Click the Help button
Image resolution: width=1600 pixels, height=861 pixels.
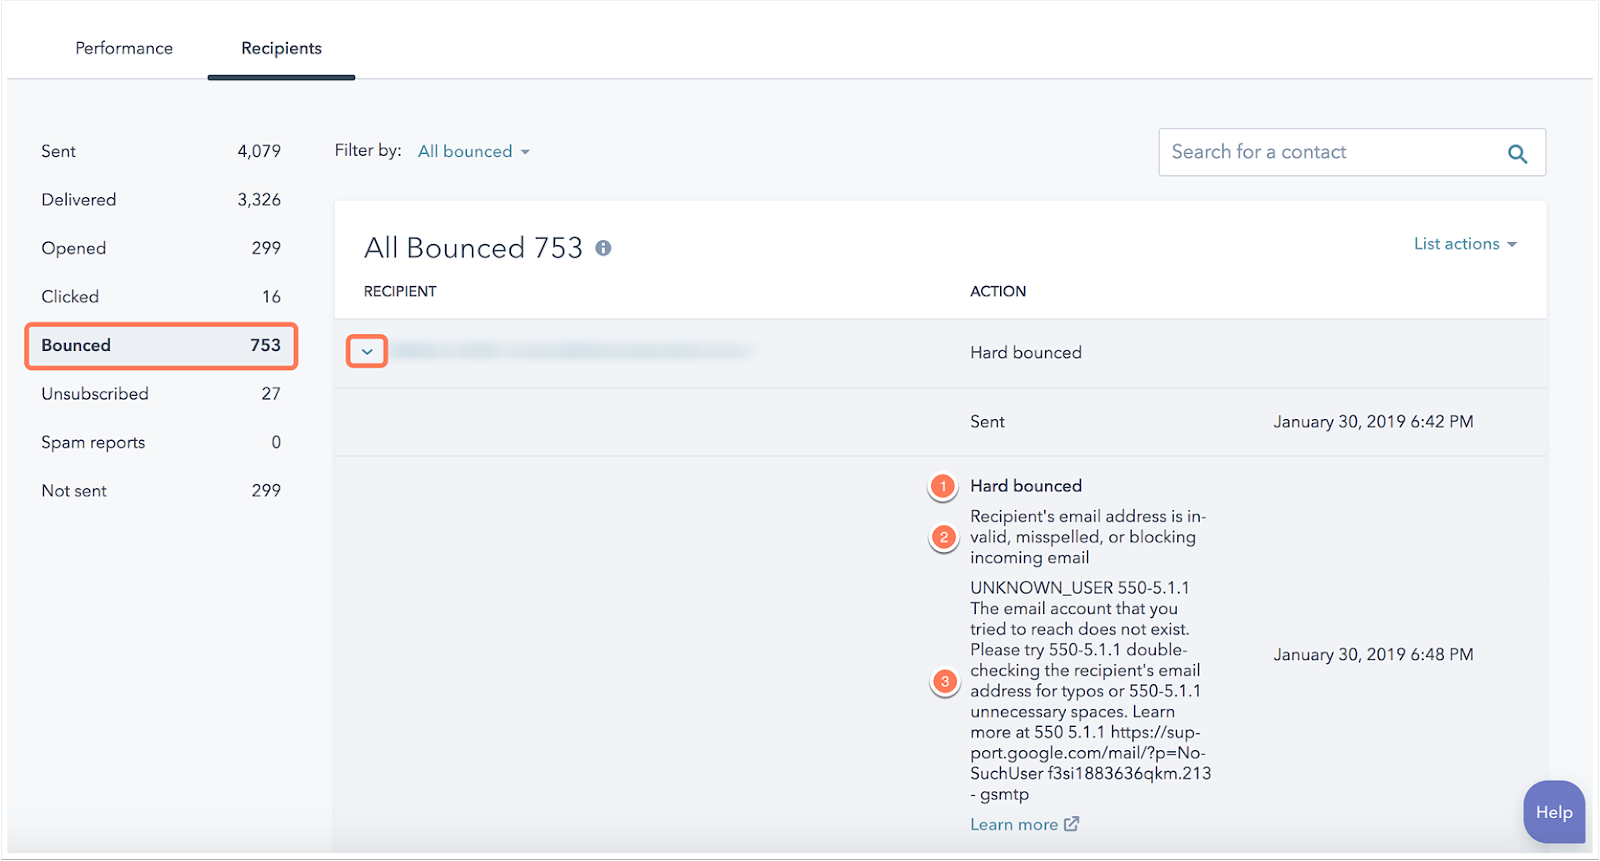(1553, 812)
